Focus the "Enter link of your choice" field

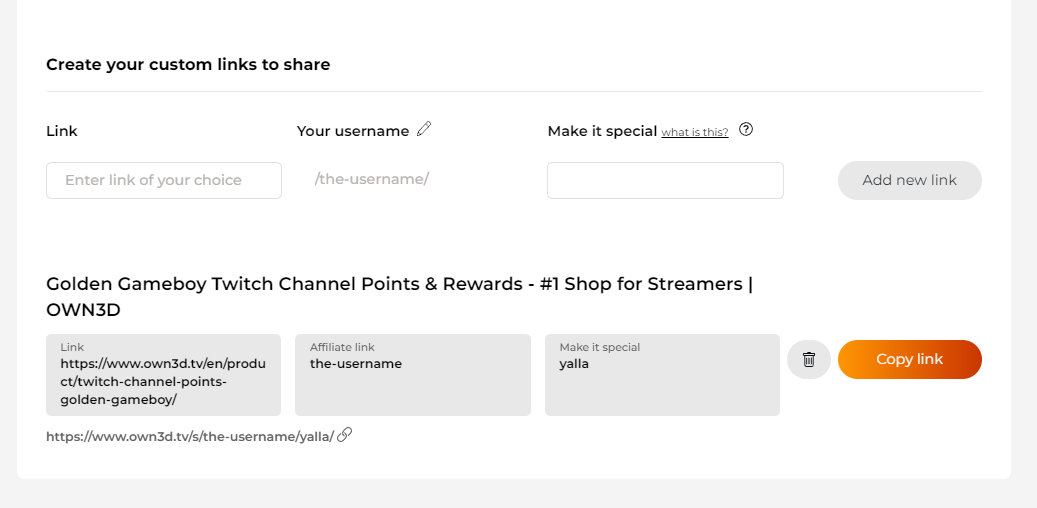(x=164, y=180)
